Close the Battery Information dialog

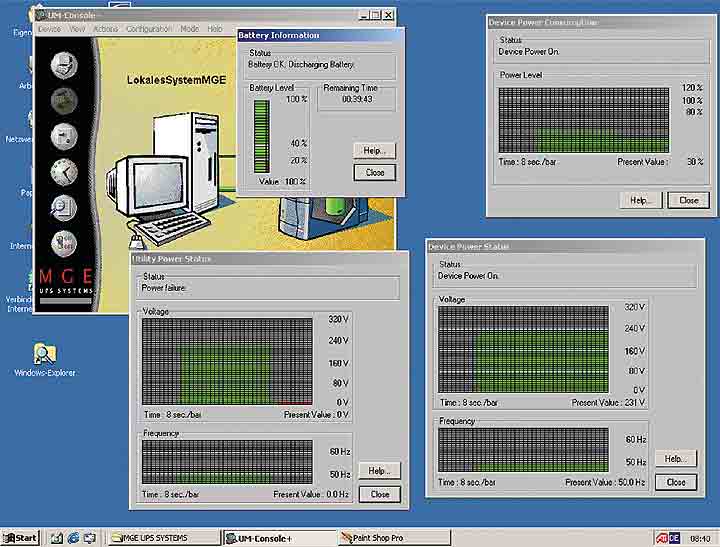(375, 172)
